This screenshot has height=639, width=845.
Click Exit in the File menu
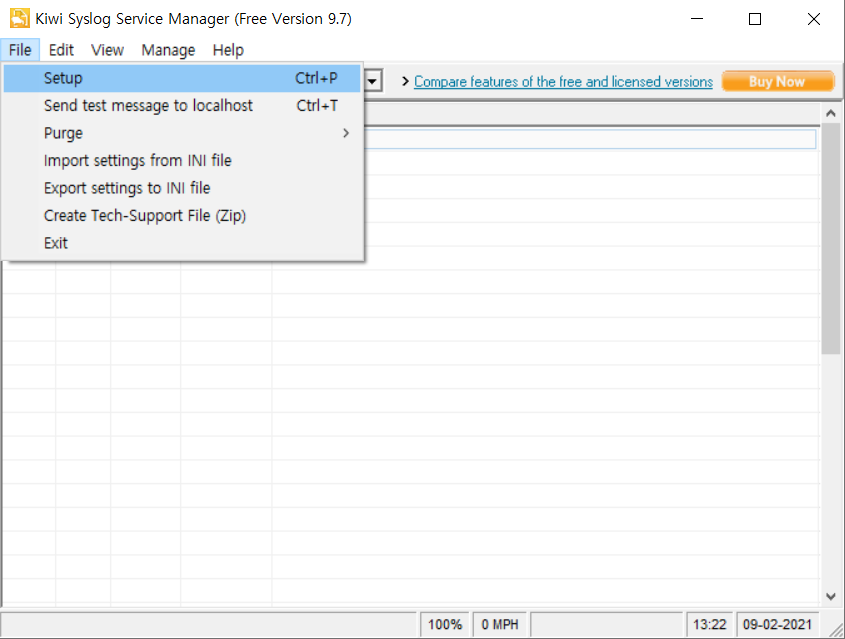point(182,243)
